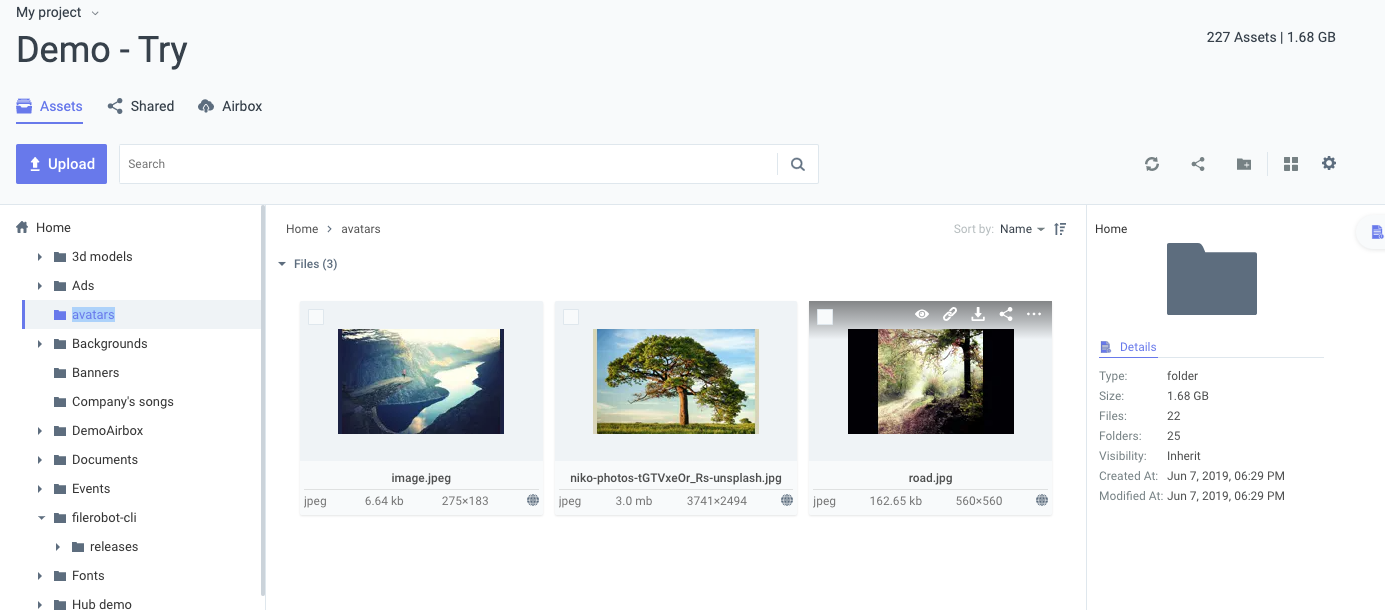Image resolution: width=1385 pixels, height=610 pixels.
Task: Click the globe icon on niko-photos file
Action: 787,500
